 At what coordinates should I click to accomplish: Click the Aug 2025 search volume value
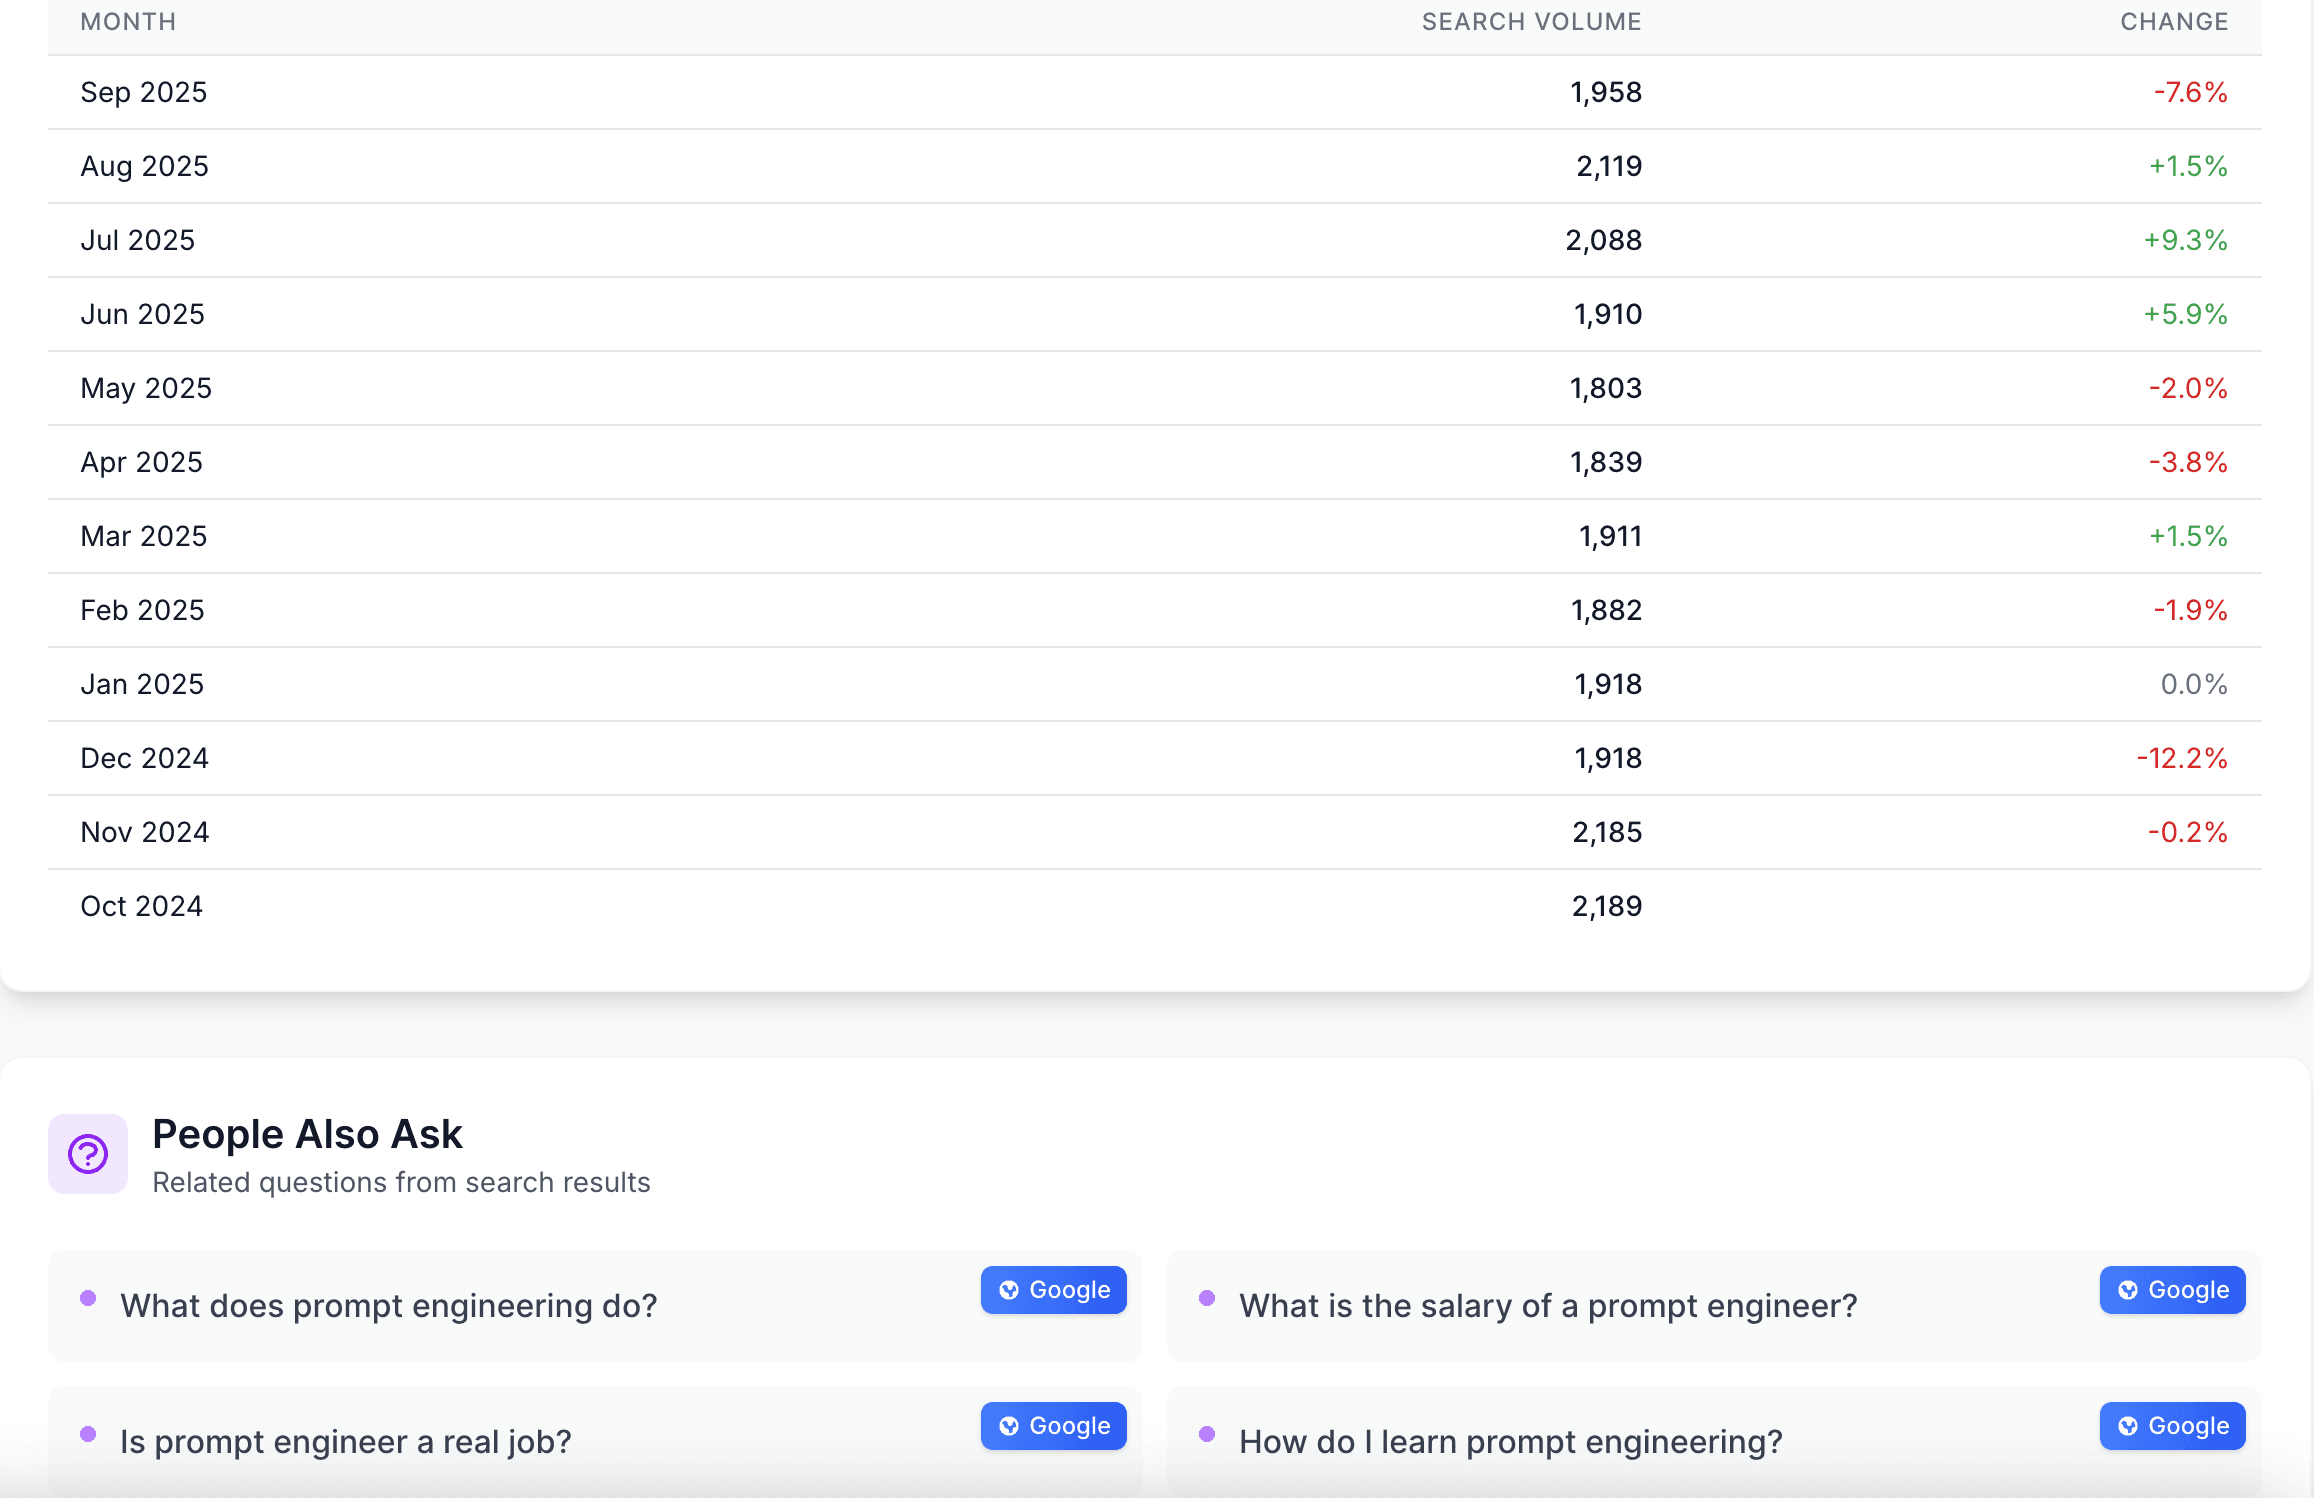(x=1608, y=166)
